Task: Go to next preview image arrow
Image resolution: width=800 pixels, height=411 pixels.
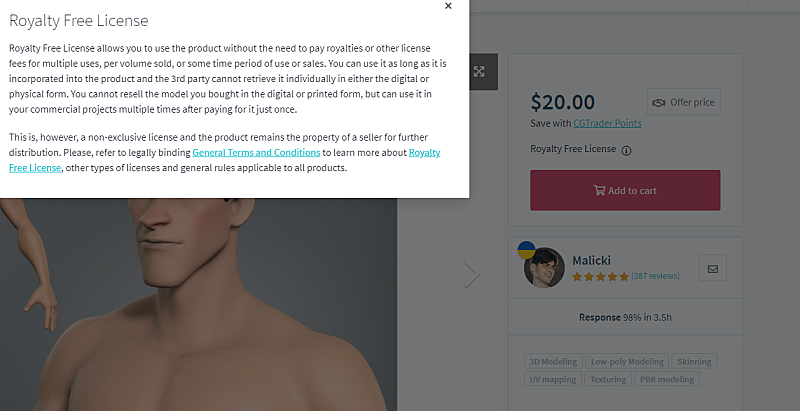Action: (472, 274)
